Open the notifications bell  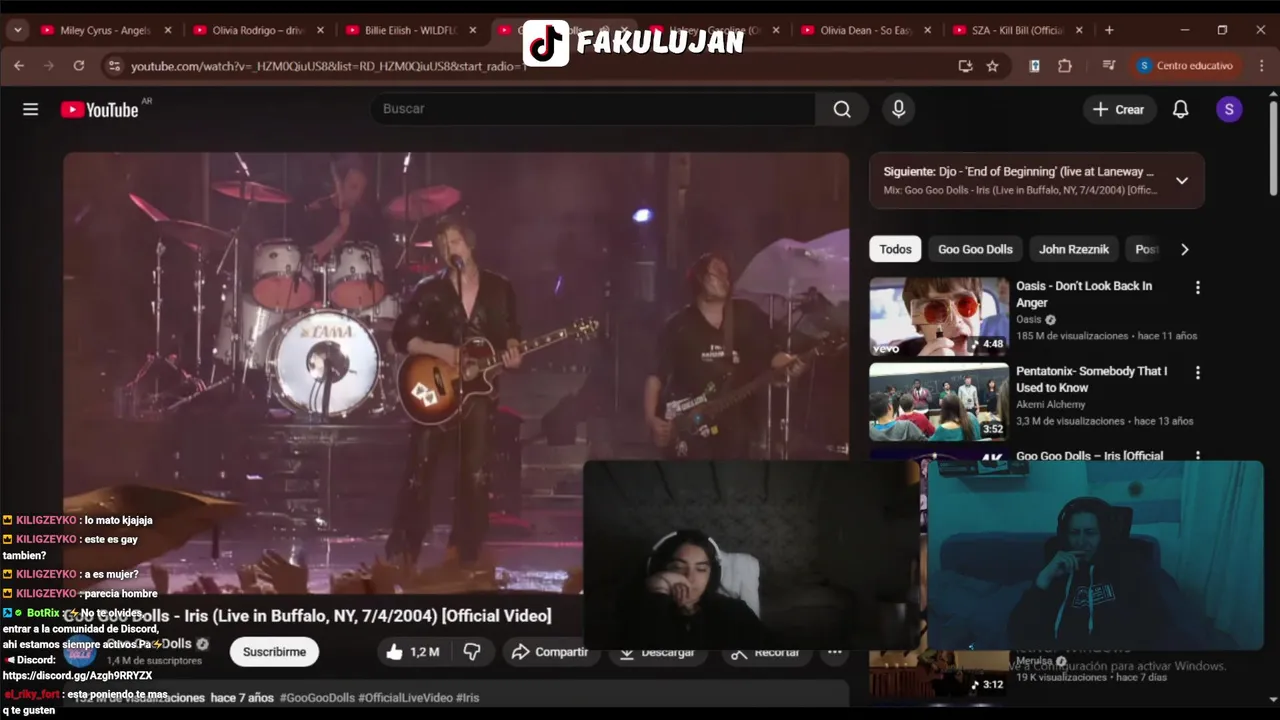(x=1180, y=109)
